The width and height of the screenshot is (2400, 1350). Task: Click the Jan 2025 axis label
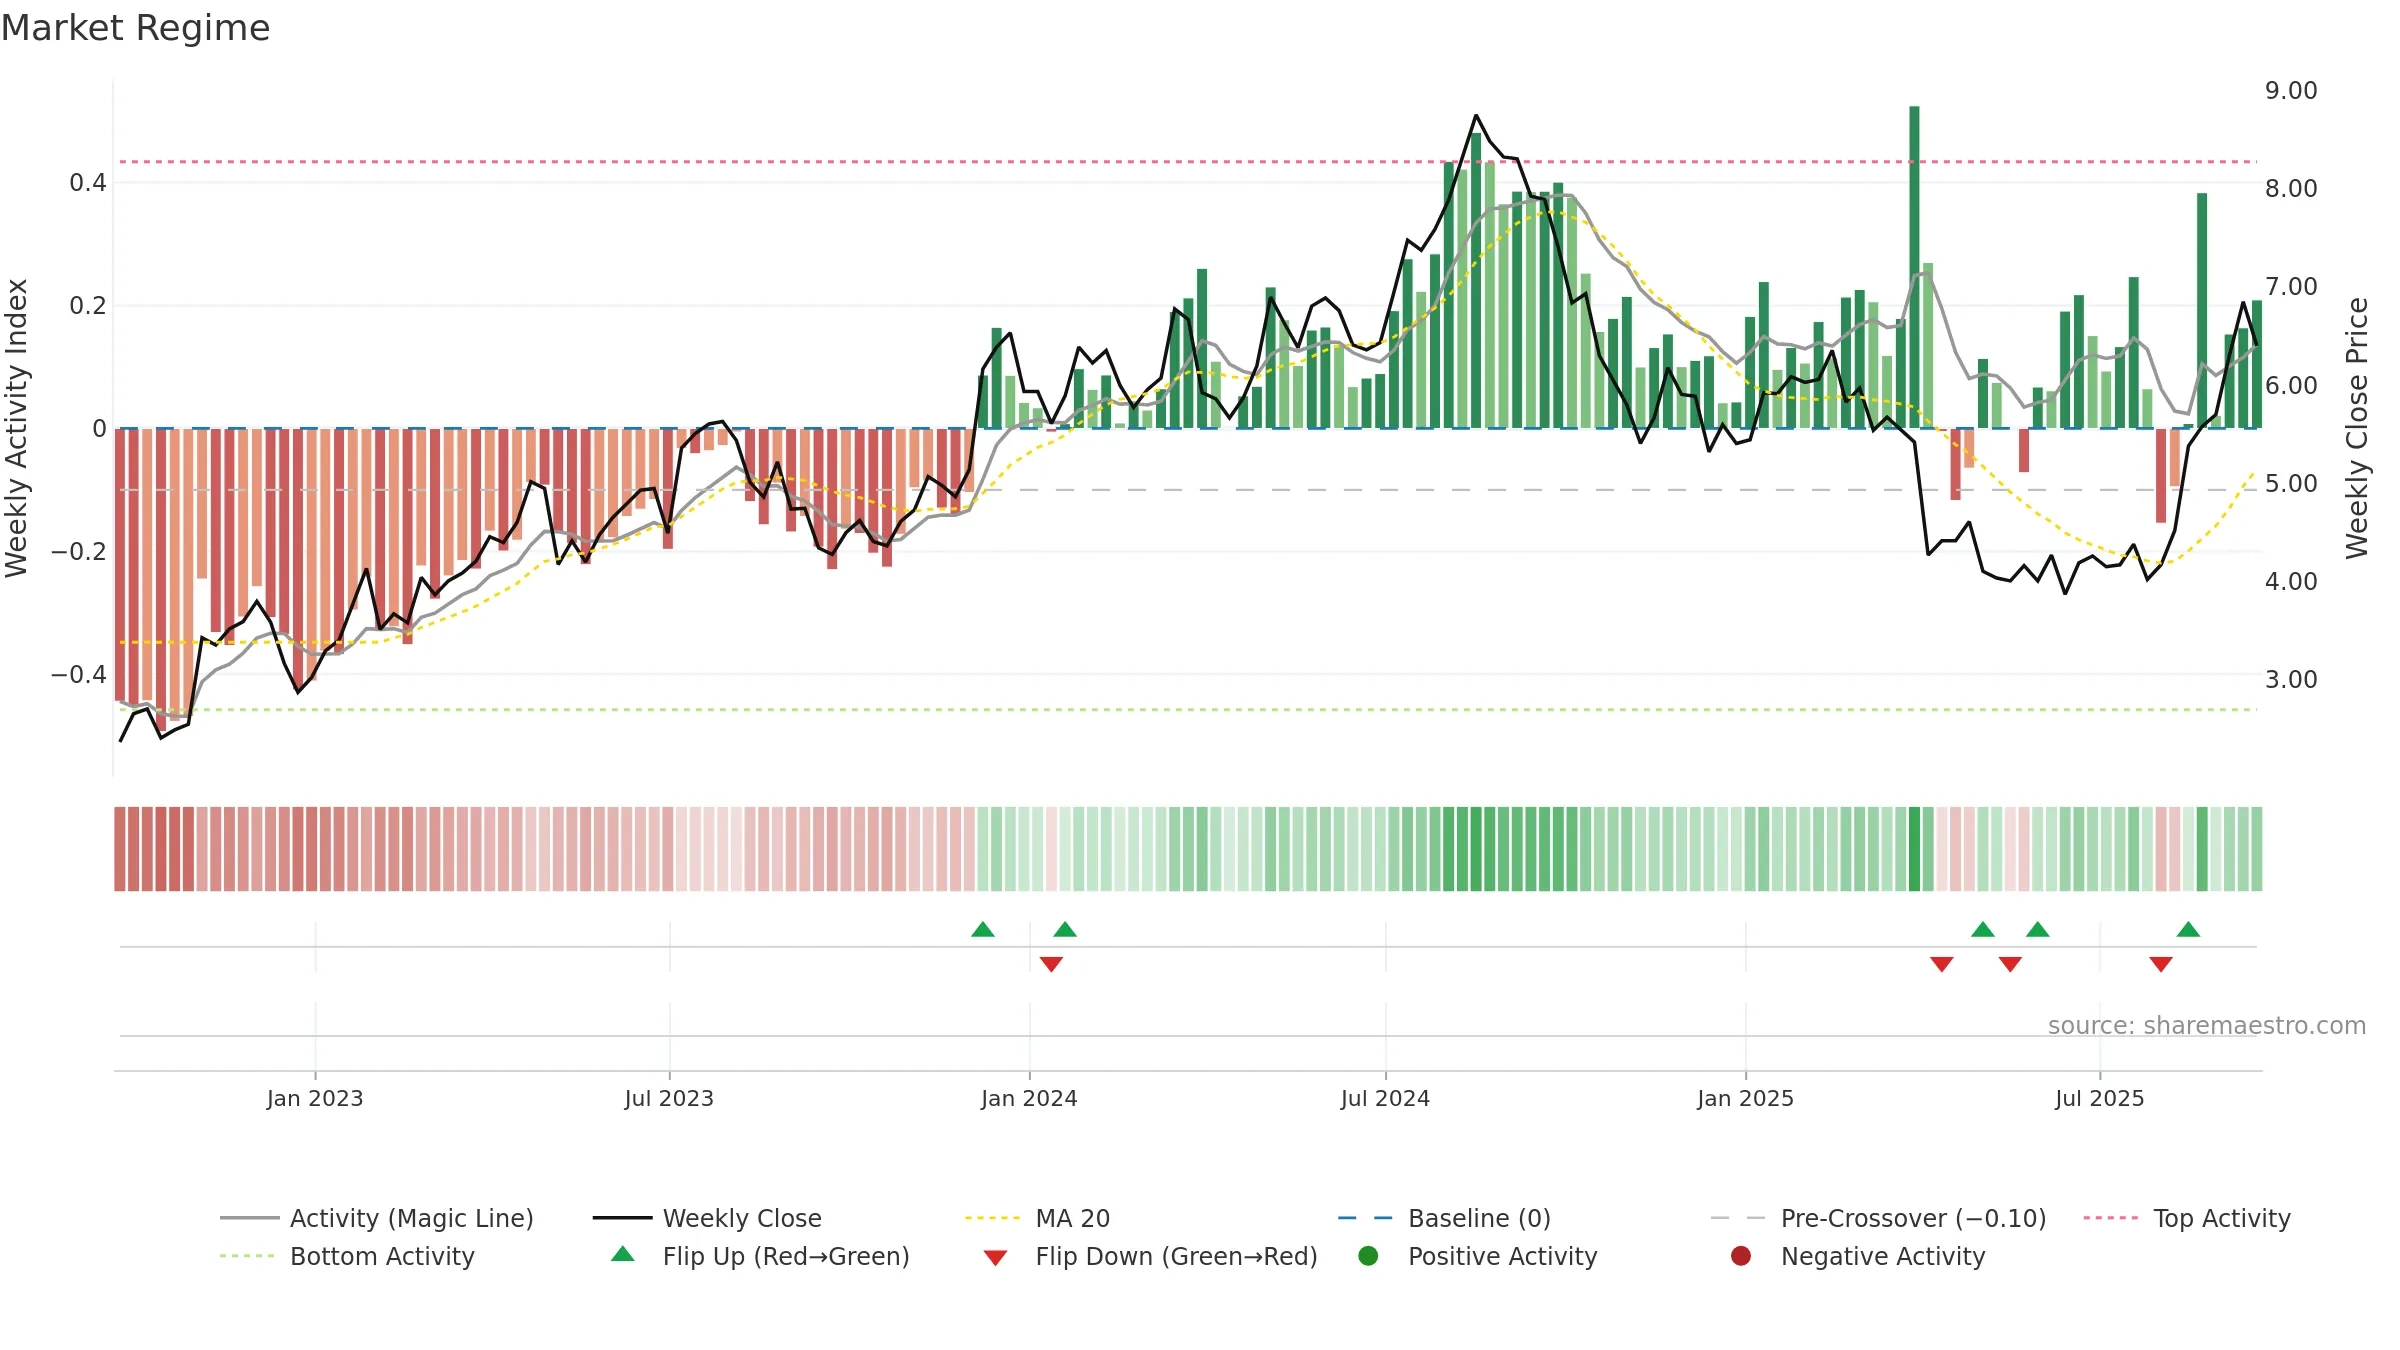click(x=1745, y=1098)
